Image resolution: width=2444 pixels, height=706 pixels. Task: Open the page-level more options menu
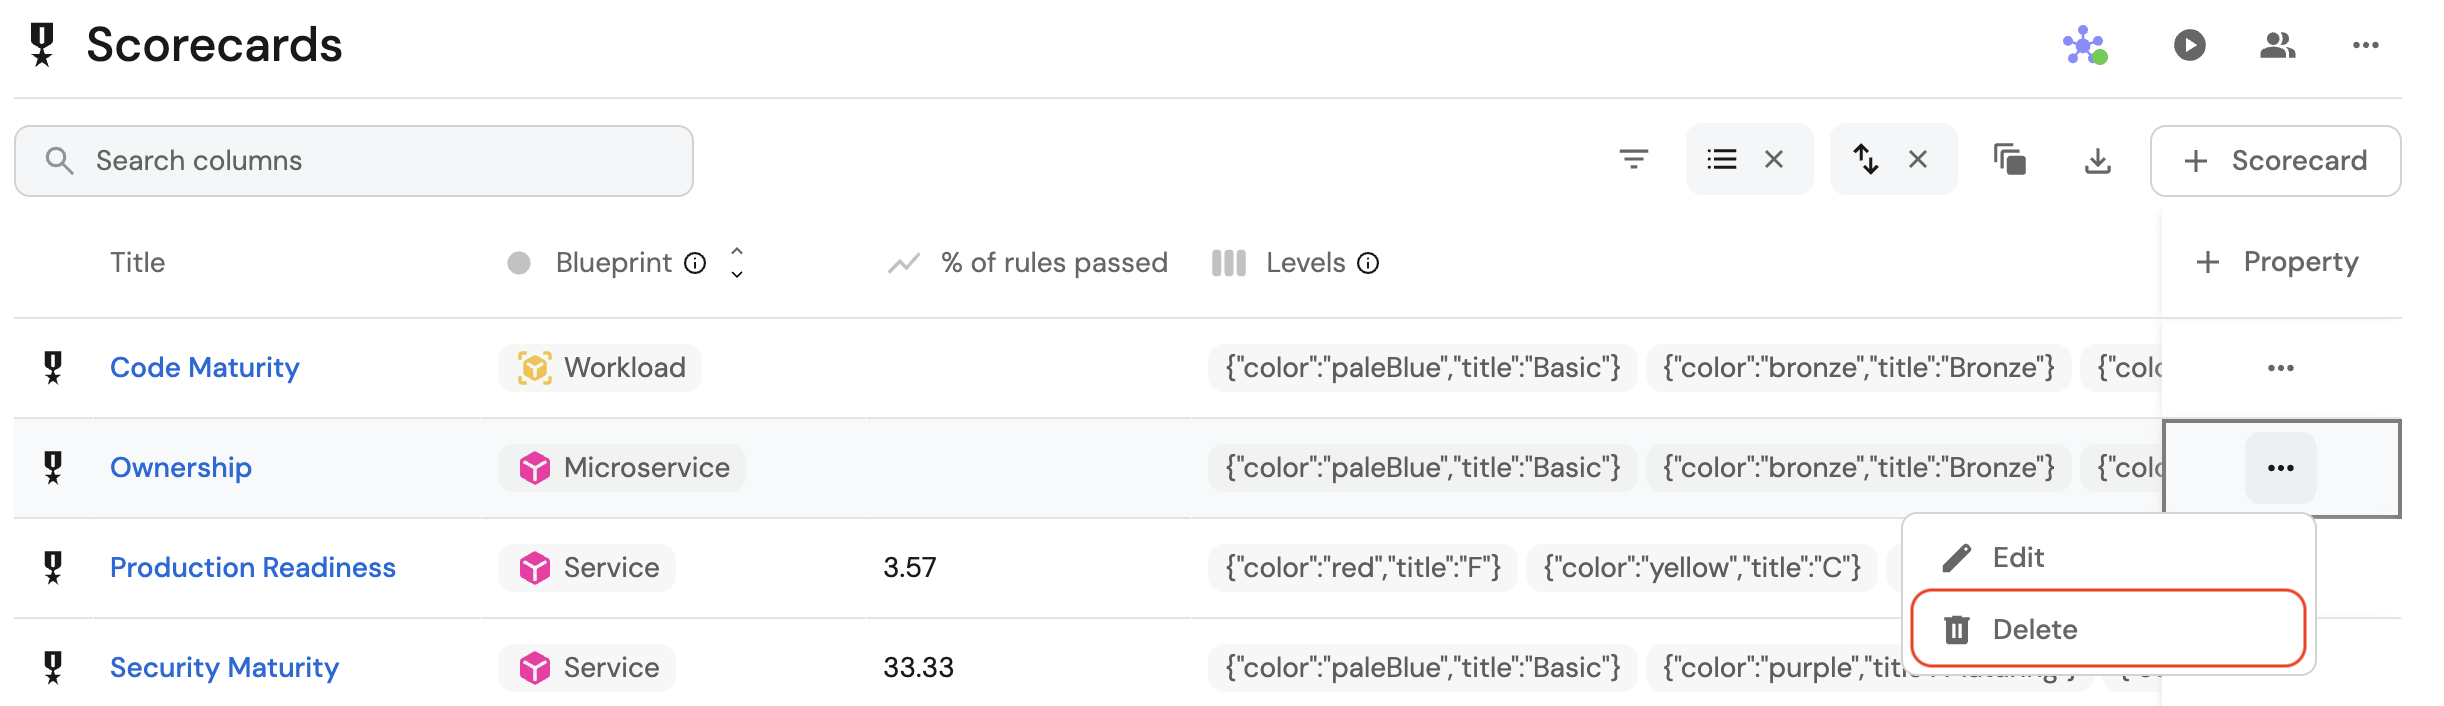point(2365,45)
